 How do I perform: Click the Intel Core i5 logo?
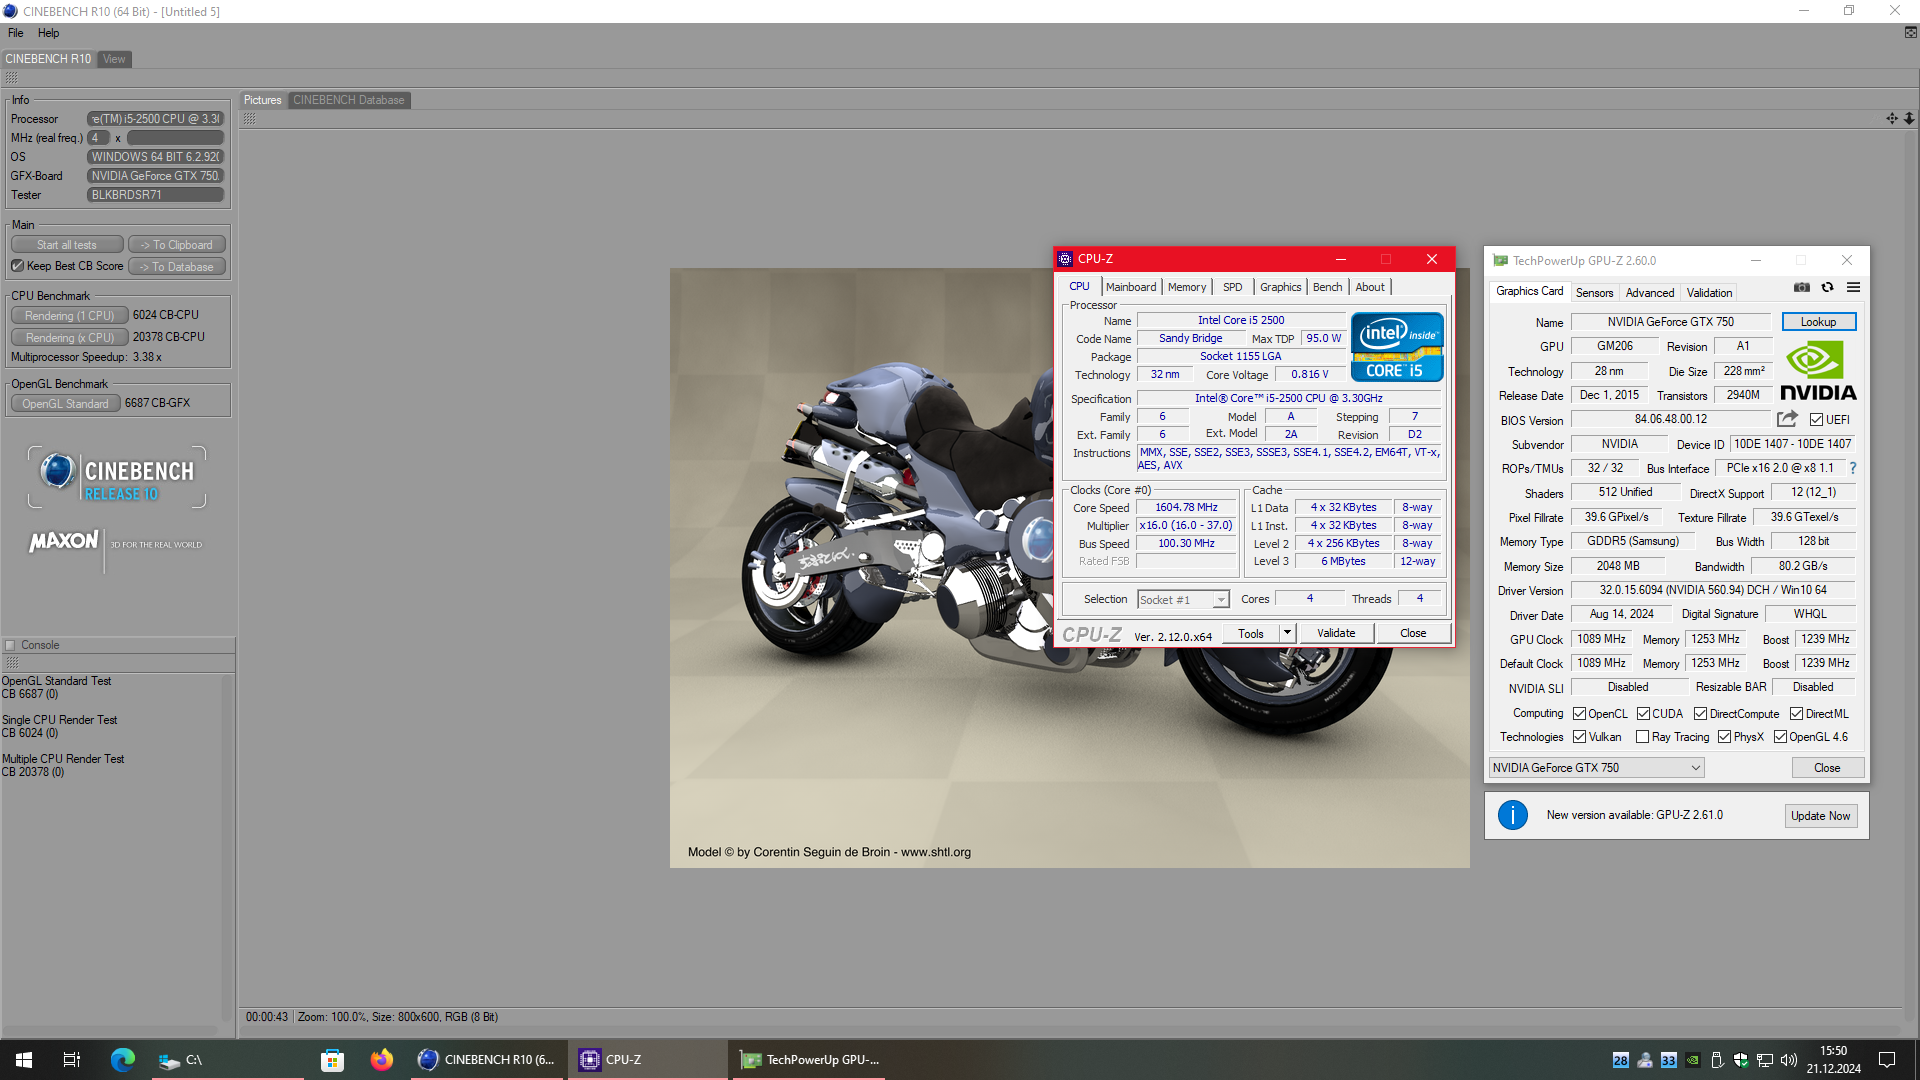click(1397, 346)
